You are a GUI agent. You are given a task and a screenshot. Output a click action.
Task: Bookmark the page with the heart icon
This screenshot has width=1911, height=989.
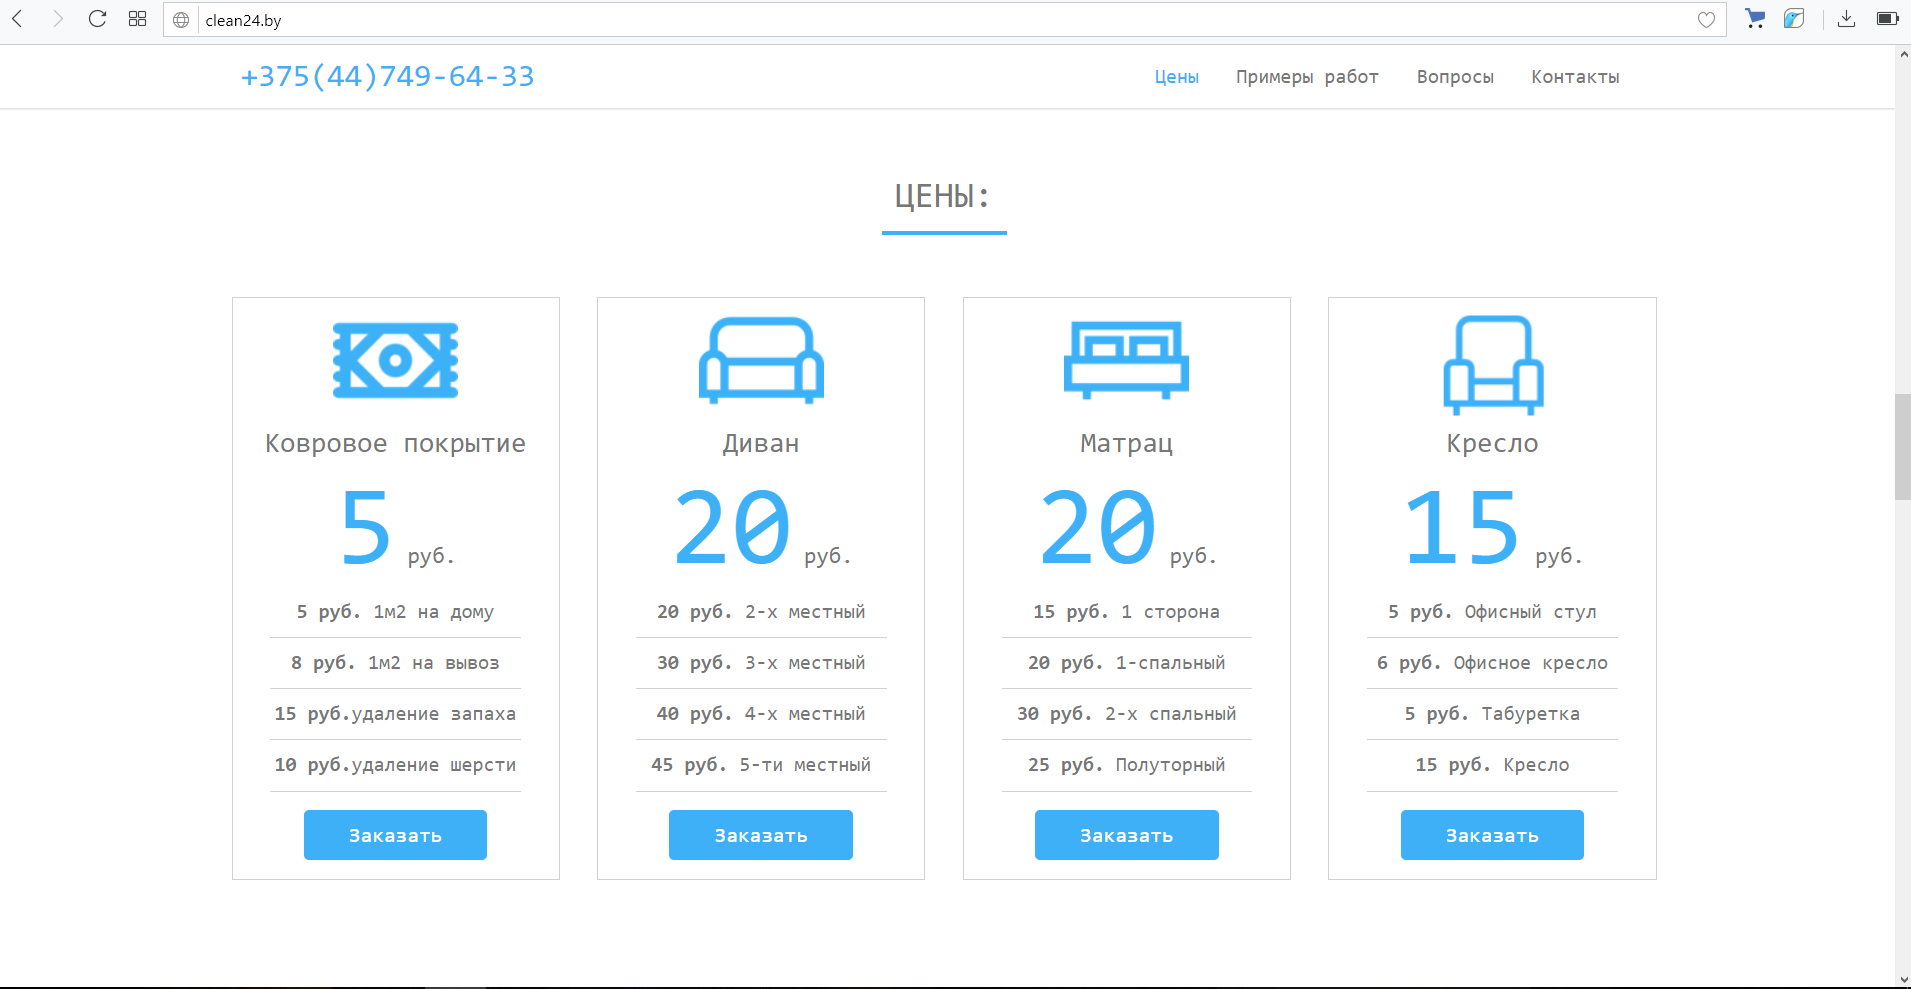1706,20
